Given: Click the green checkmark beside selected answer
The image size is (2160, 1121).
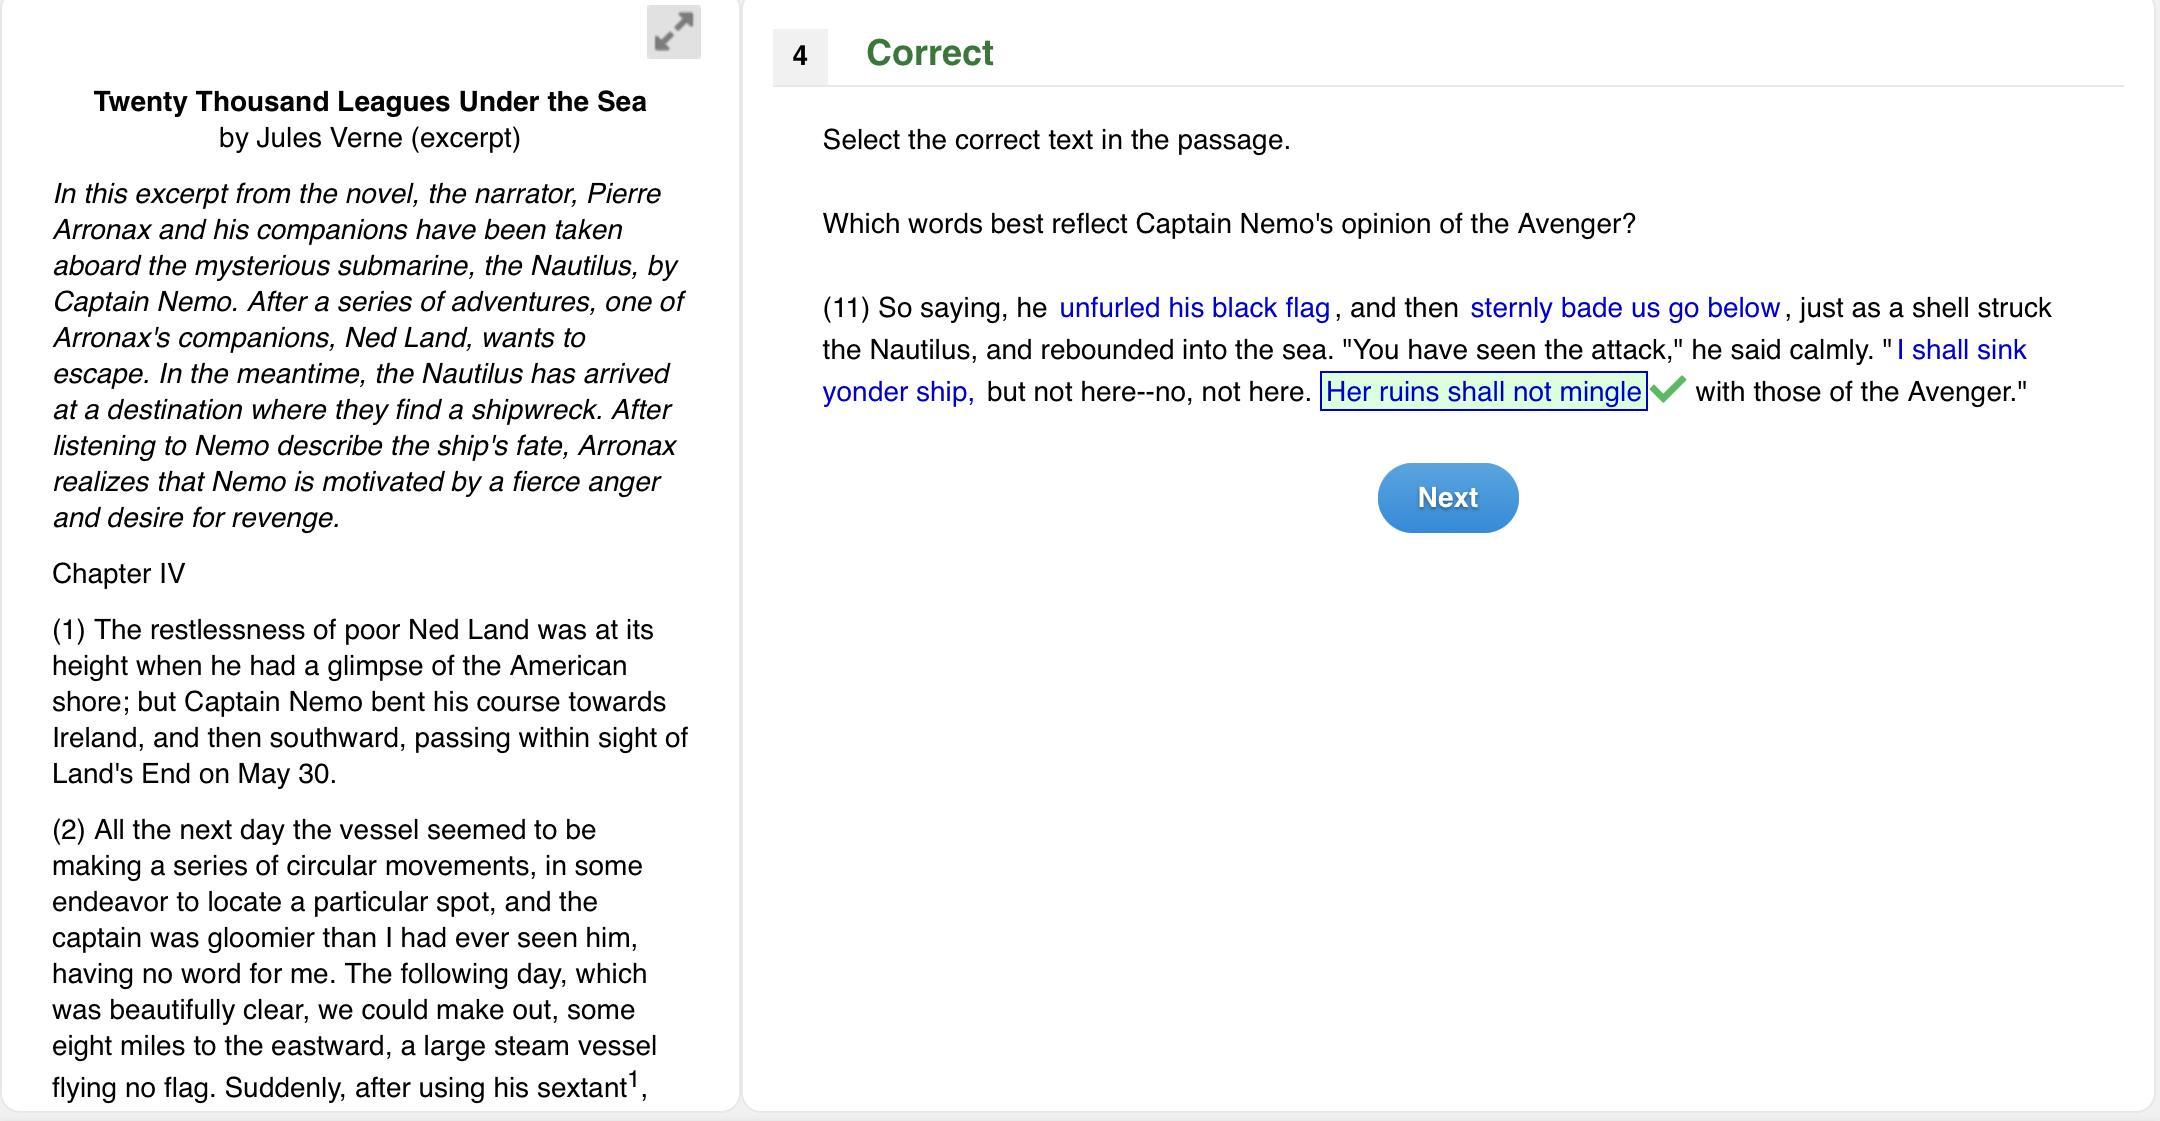Looking at the screenshot, I should 1668,389.
